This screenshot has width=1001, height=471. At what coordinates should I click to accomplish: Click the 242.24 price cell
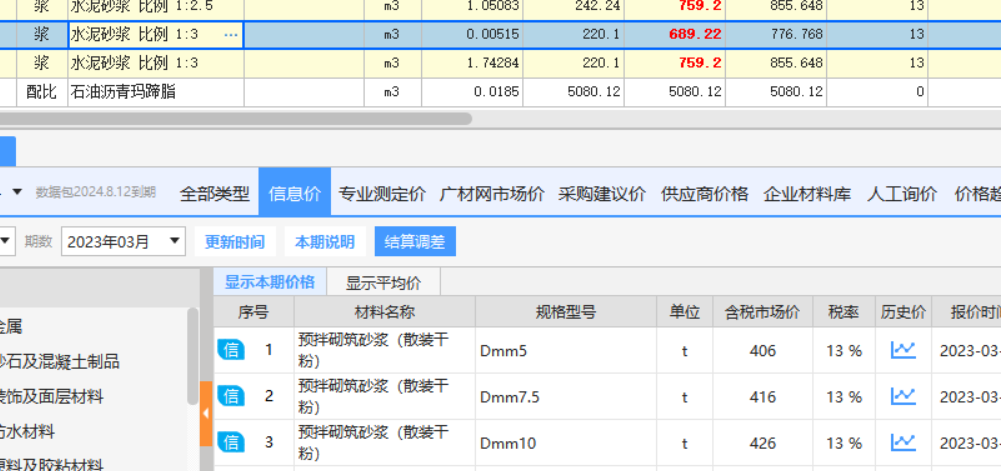pyautogui.click(x=573, y=8)
